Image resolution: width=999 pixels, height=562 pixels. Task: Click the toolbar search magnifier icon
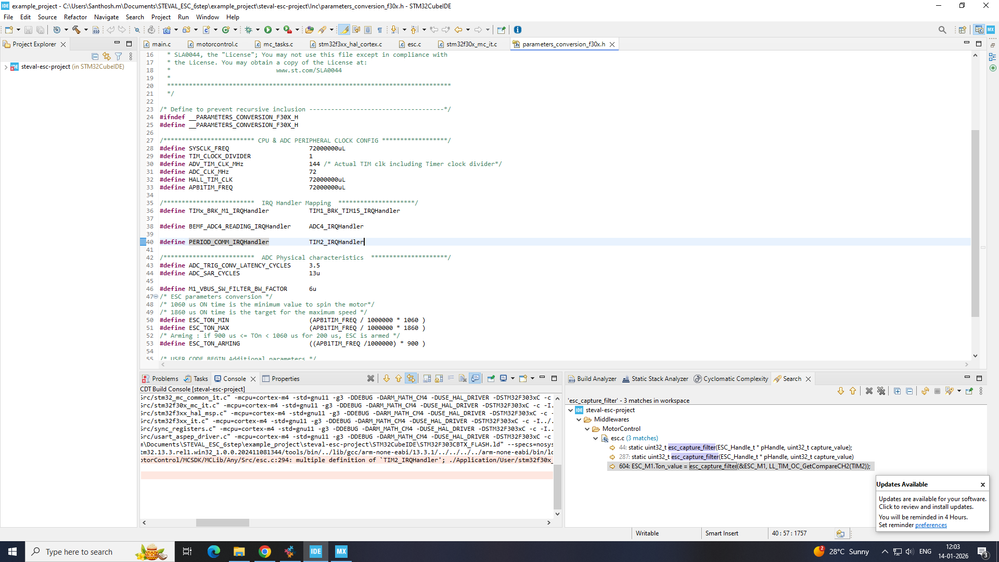(942, 30)
